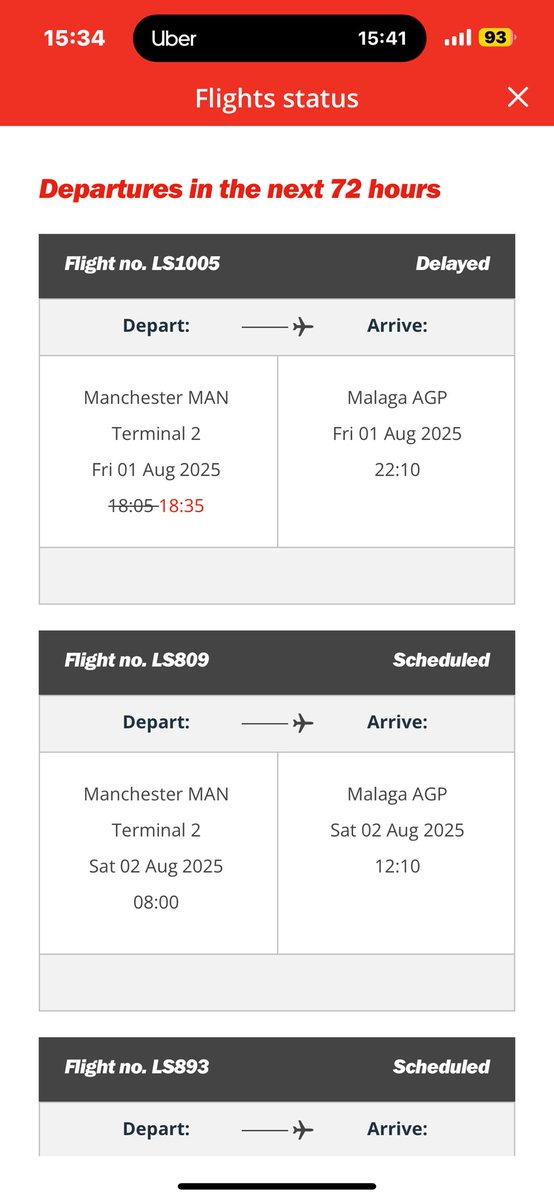Viewport: 554px width, 1200px height.
Task: Tap the Uber live activity pill
Action: pyautogui.click(x=276, y=38)
